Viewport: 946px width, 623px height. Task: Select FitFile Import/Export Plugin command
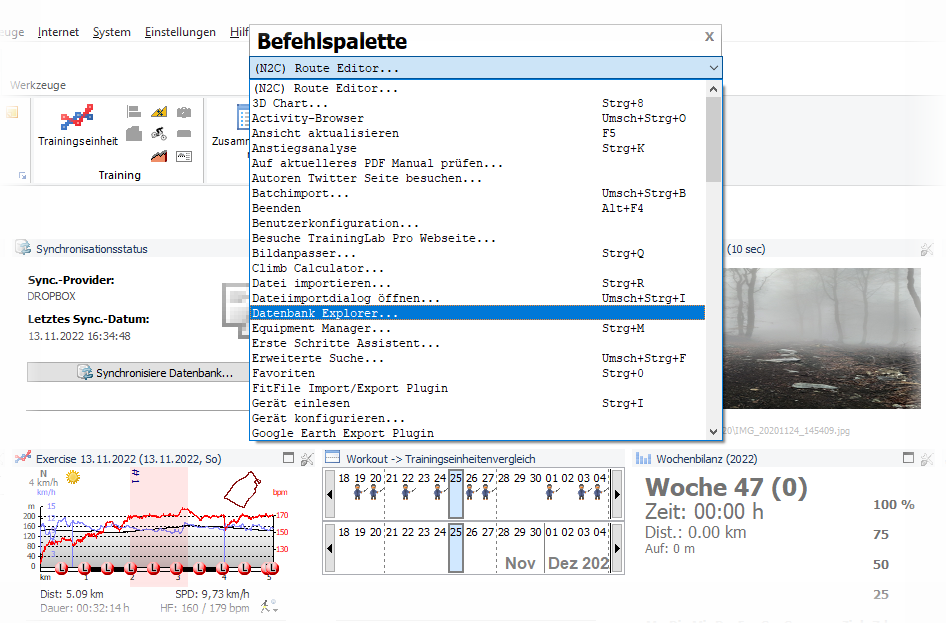click(477, 388)
